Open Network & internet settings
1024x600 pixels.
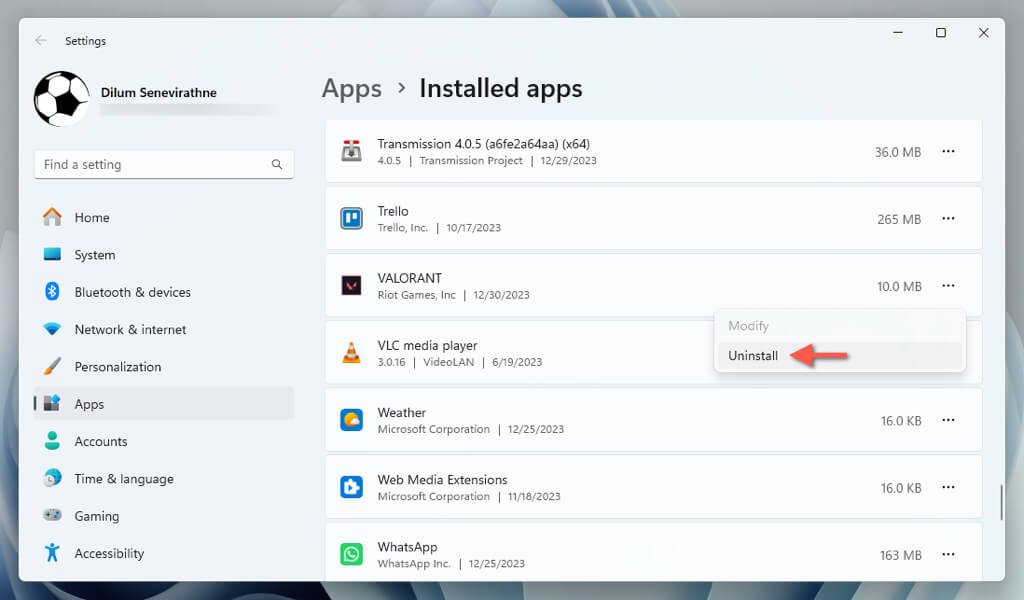pyautogui.click(x=130, y=329)
